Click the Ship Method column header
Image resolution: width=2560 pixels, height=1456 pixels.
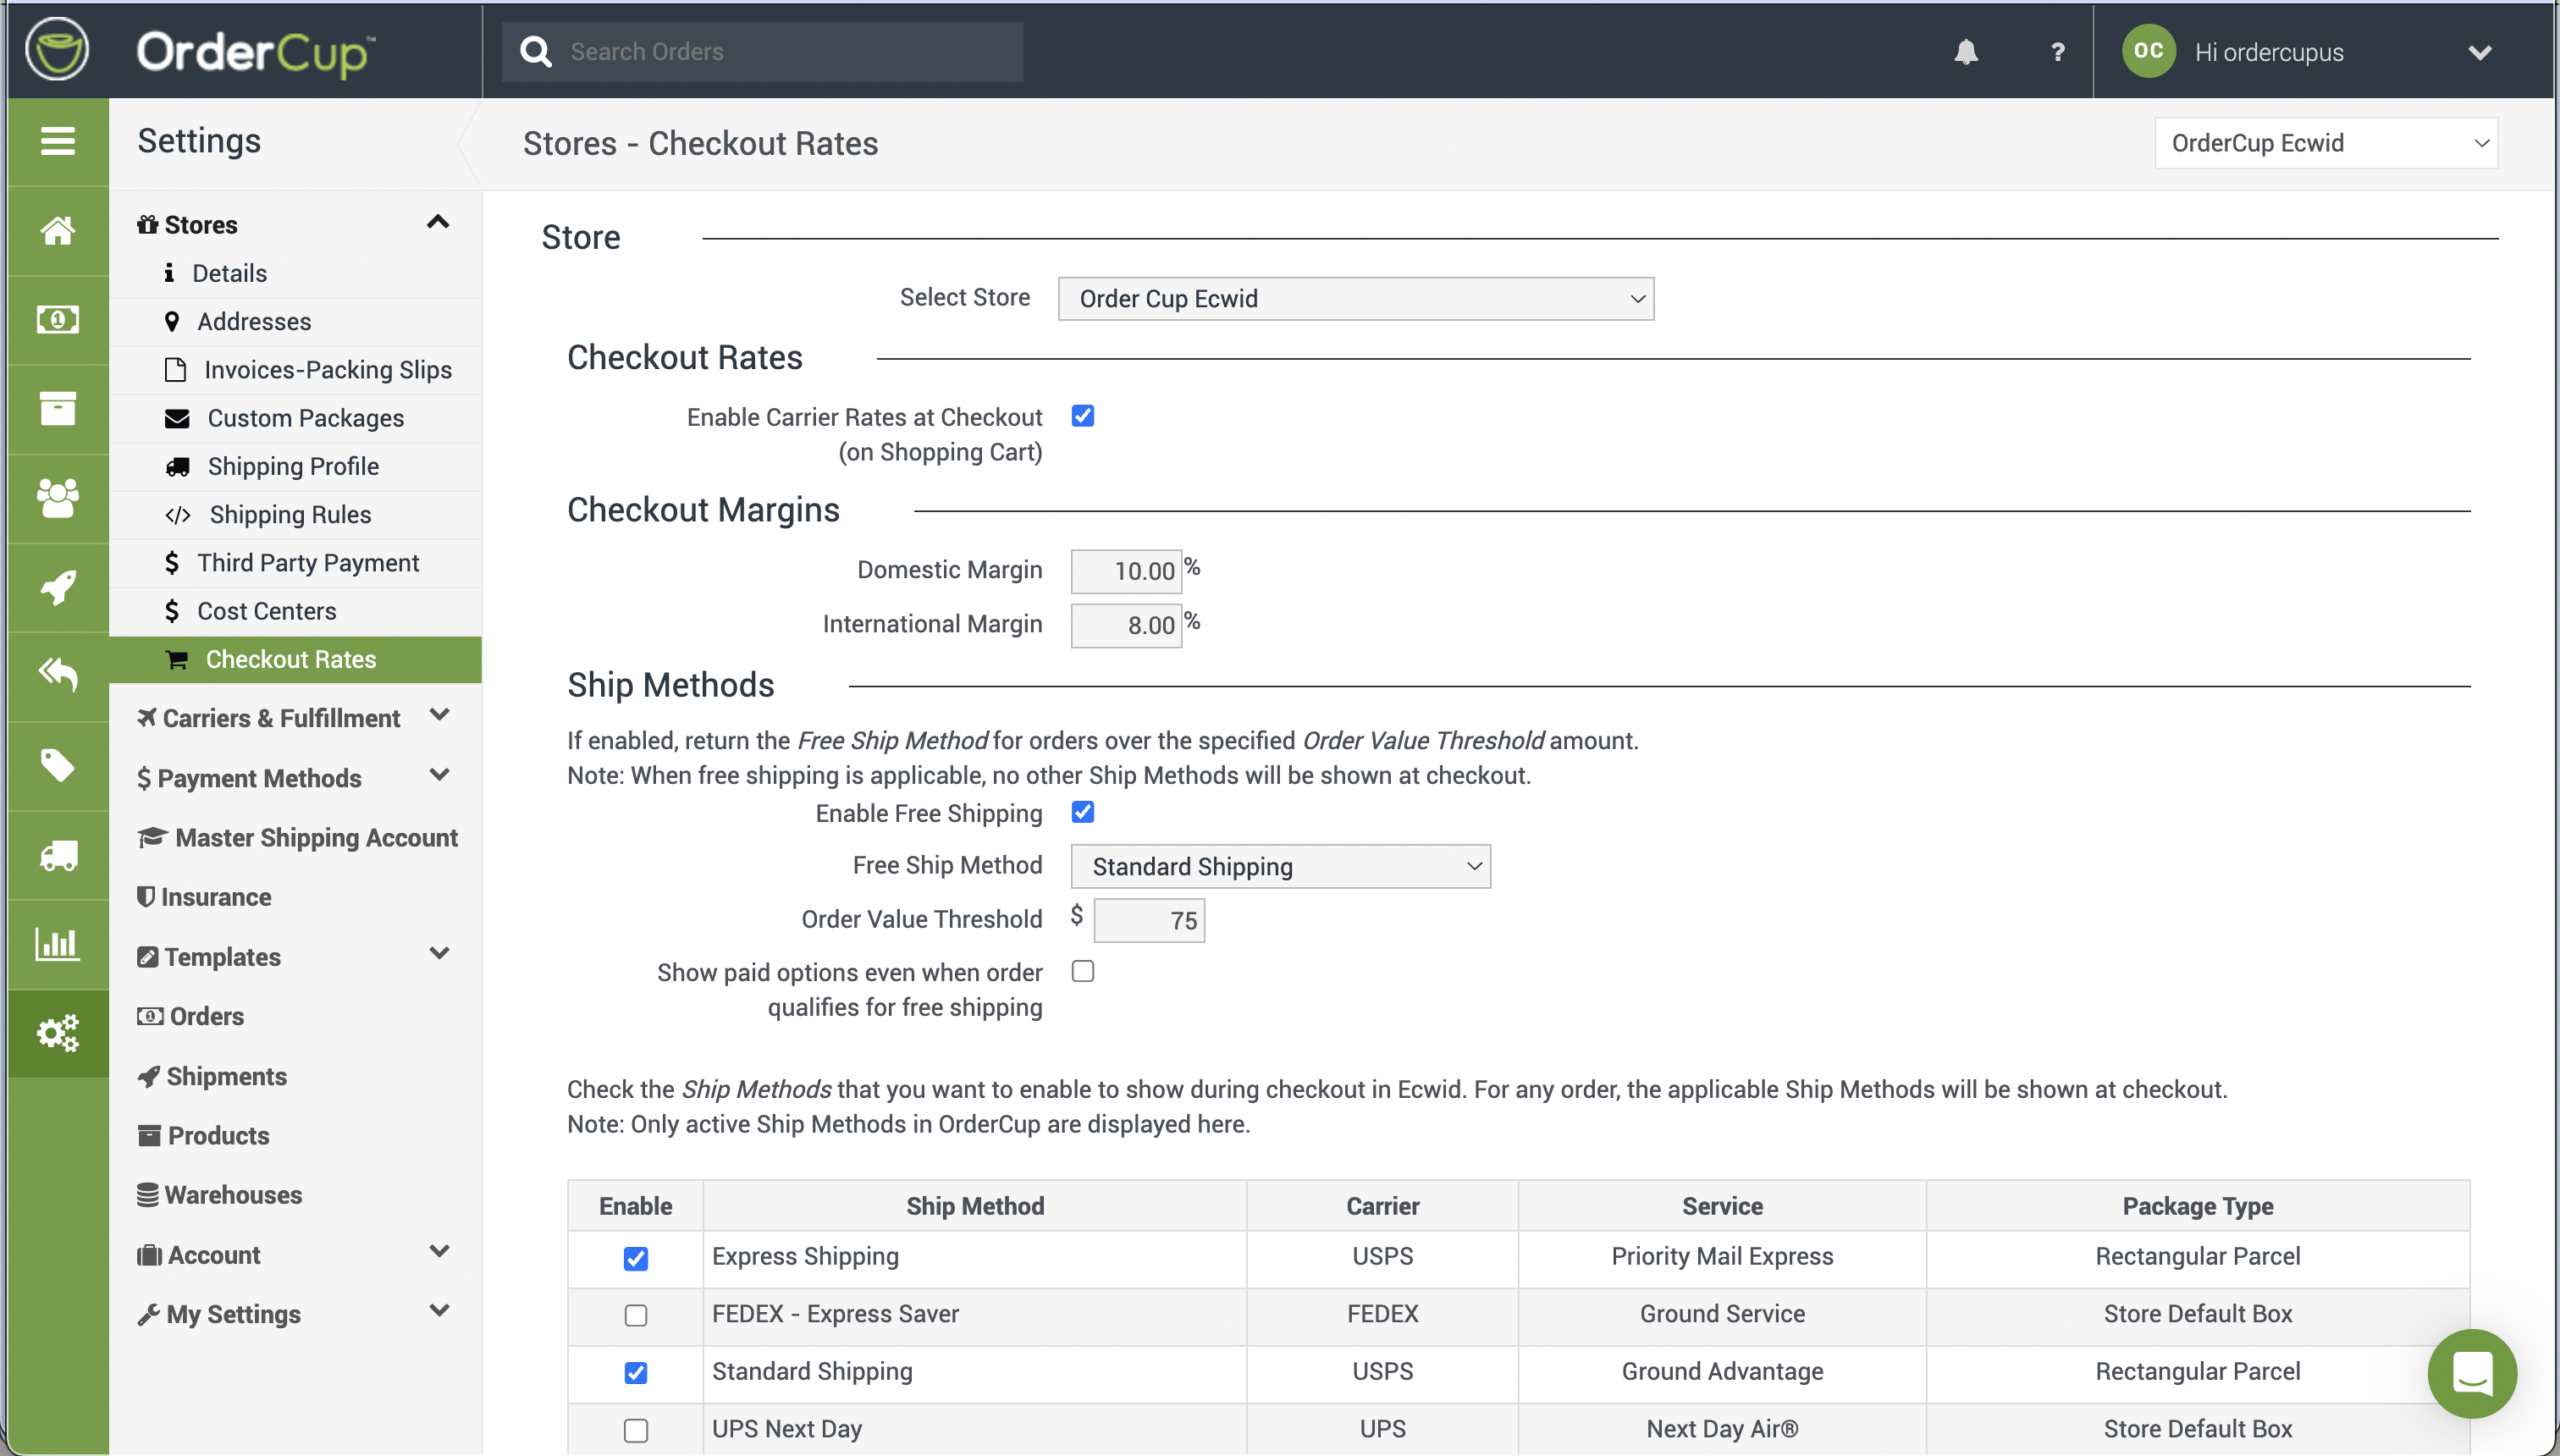975,1206
